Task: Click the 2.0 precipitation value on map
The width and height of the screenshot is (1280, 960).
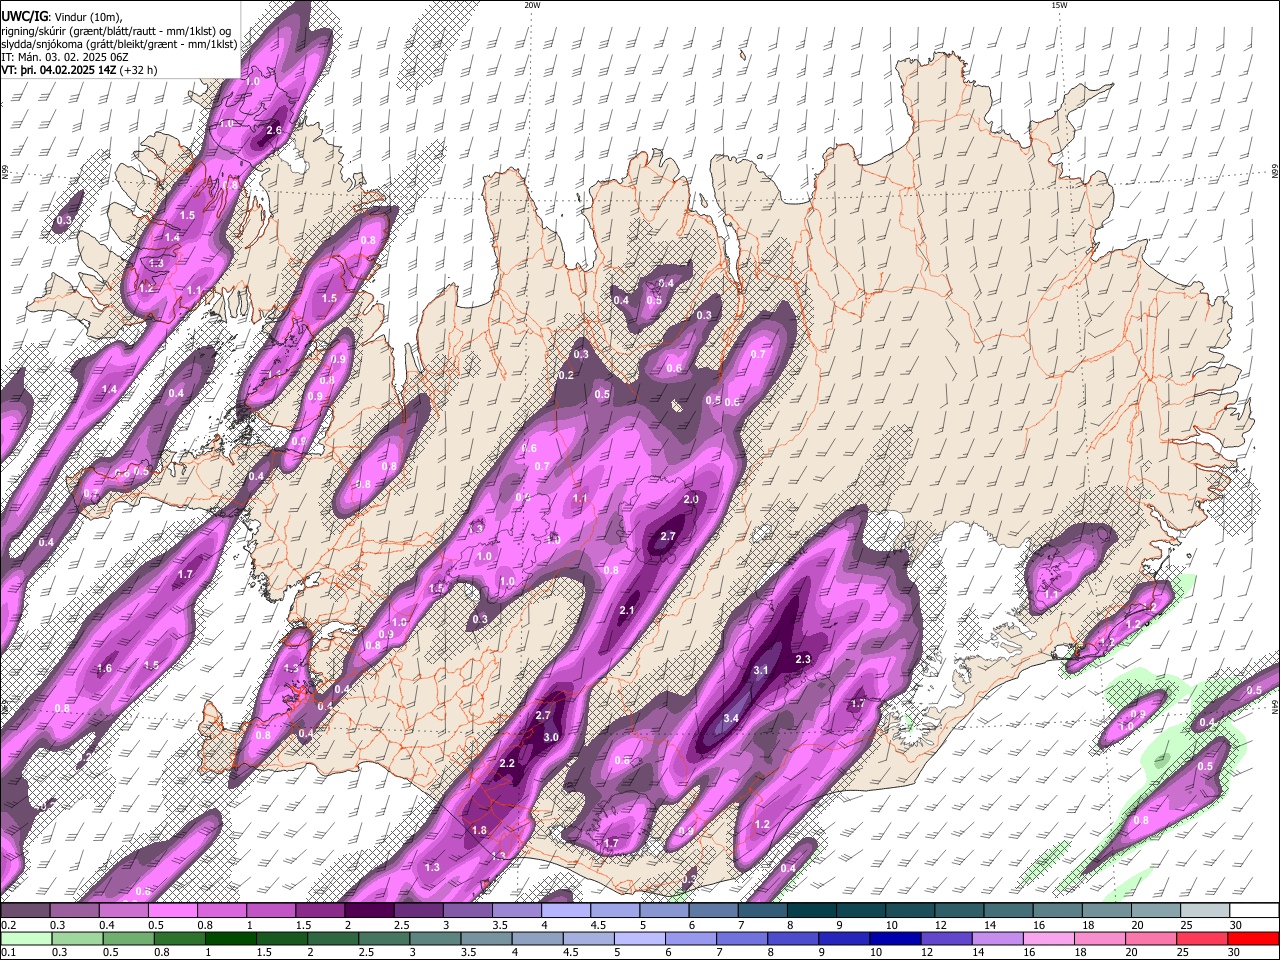Action: point(691,499)
